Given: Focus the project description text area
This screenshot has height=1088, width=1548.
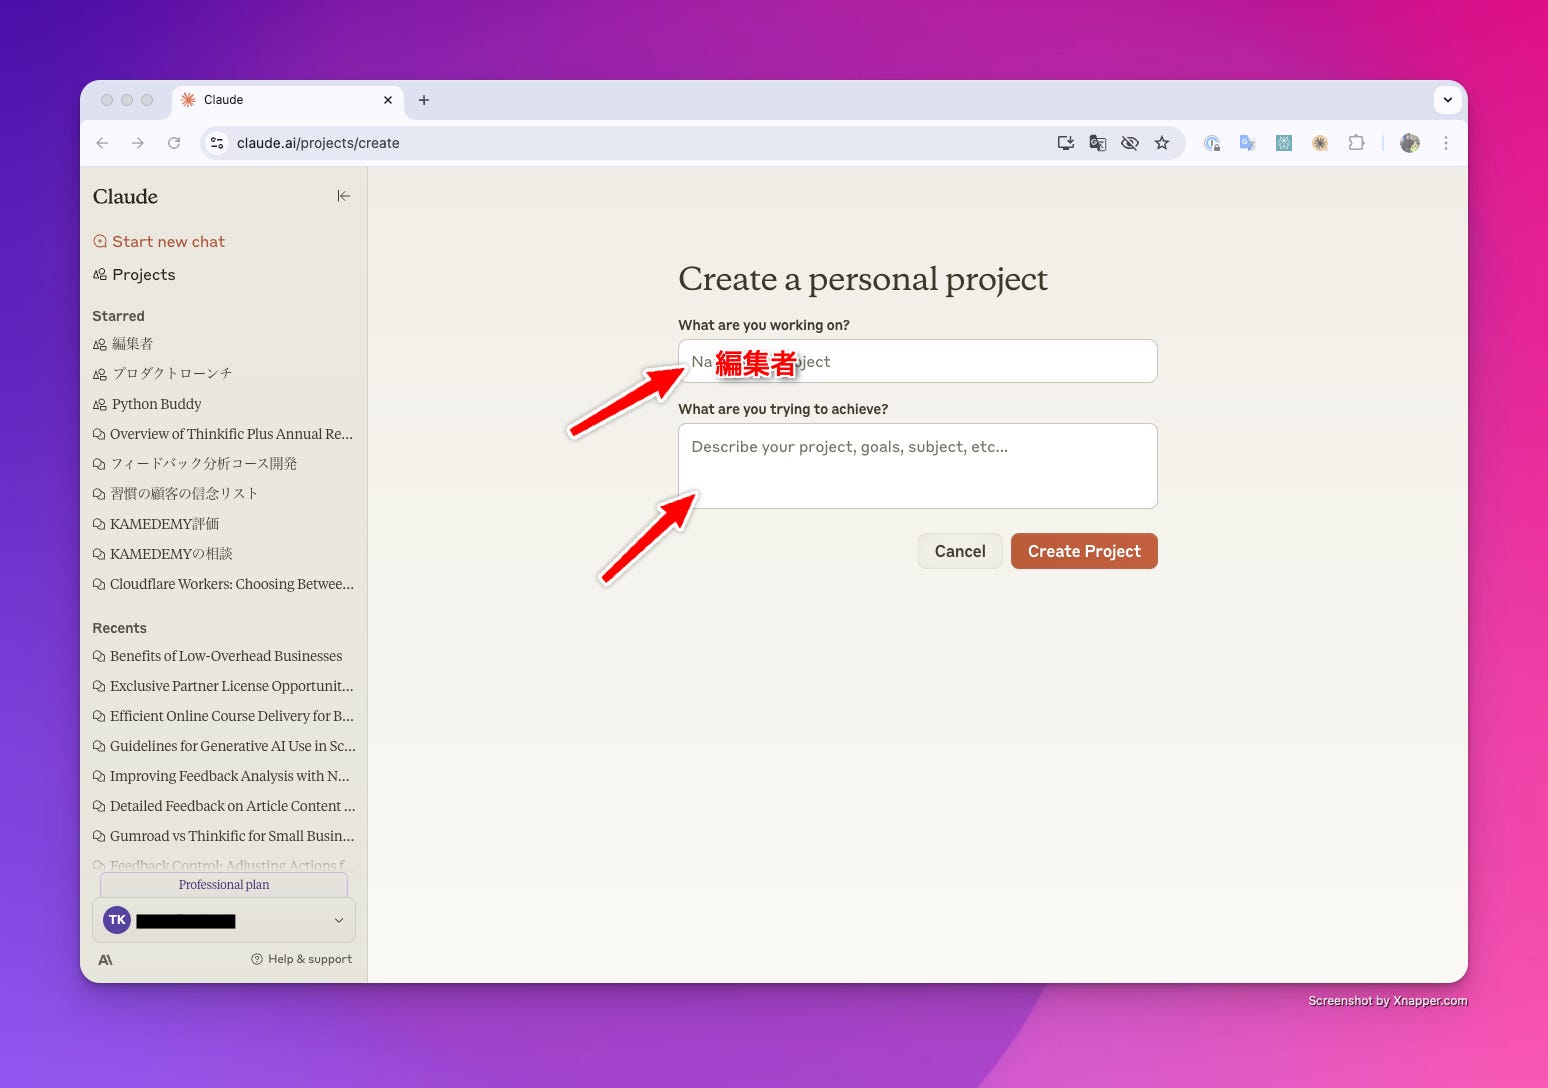Looking at the screenshot, I should [x=918, y=466].
